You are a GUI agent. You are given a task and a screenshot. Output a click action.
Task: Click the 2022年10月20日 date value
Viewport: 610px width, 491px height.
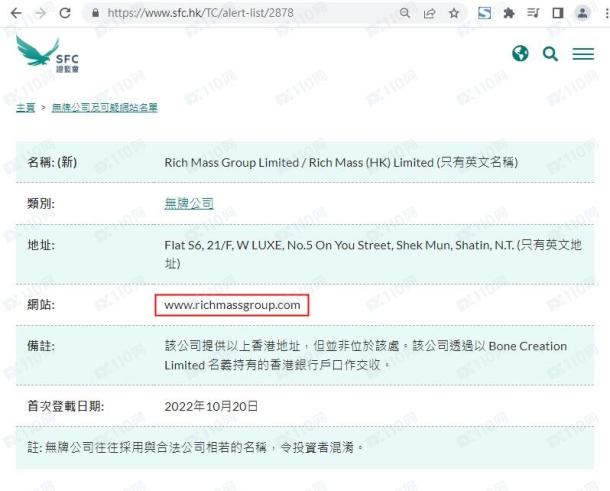pyautogui.click(x=211, y=407)
